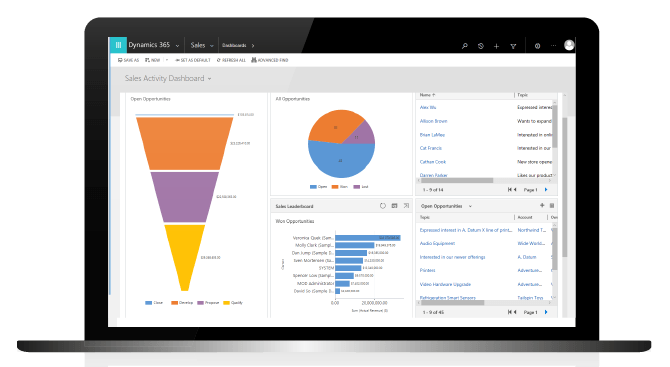Open recent items history icon in top bar
670x367 pixels.
tap(481, 46)
